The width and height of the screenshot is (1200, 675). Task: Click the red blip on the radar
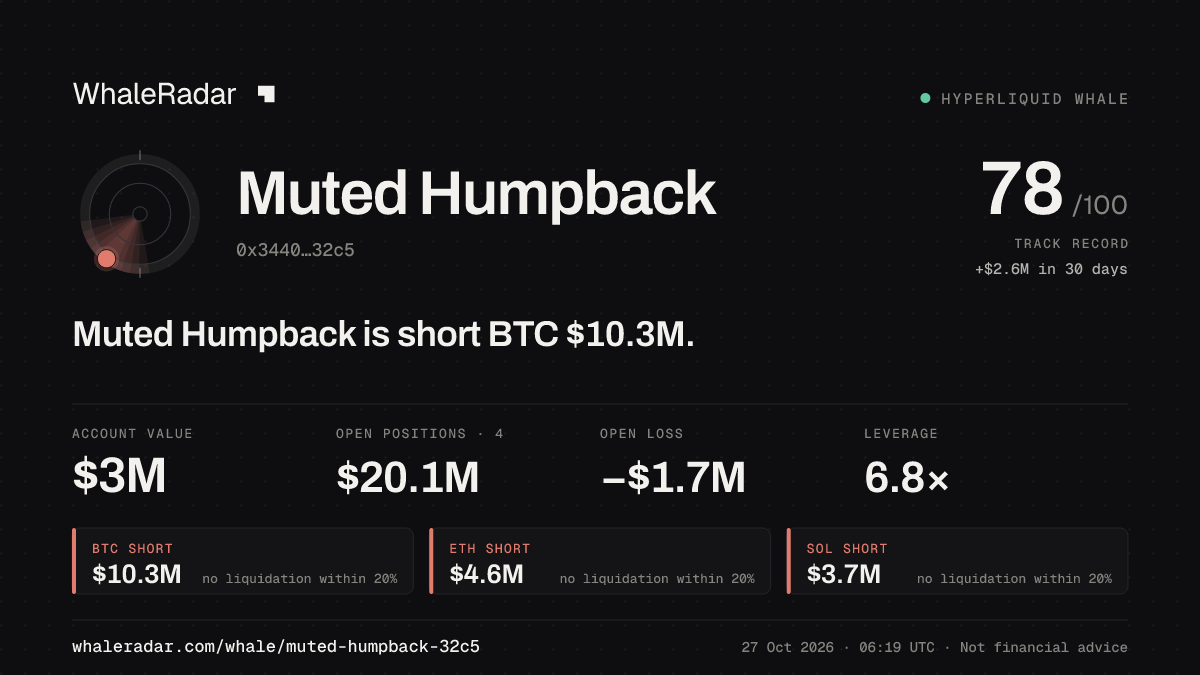point(106,259)
